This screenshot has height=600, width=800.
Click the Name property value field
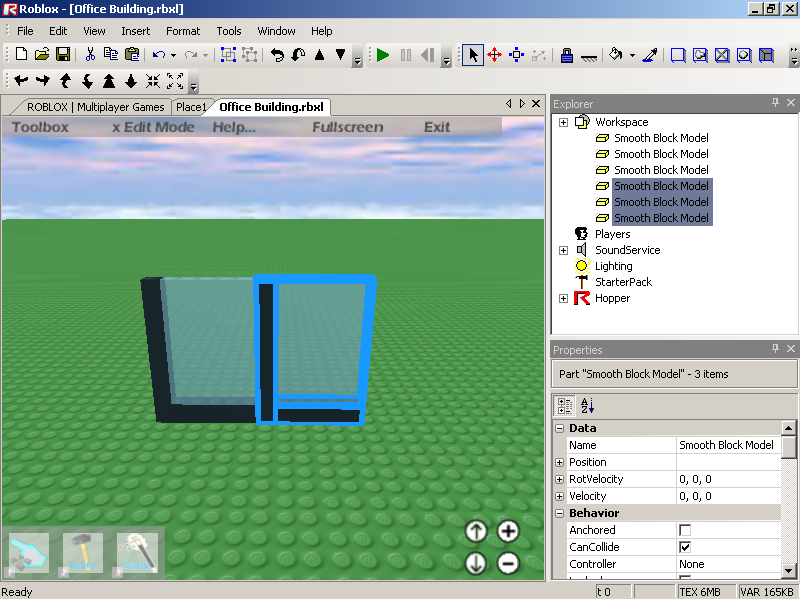coord(727,445)
